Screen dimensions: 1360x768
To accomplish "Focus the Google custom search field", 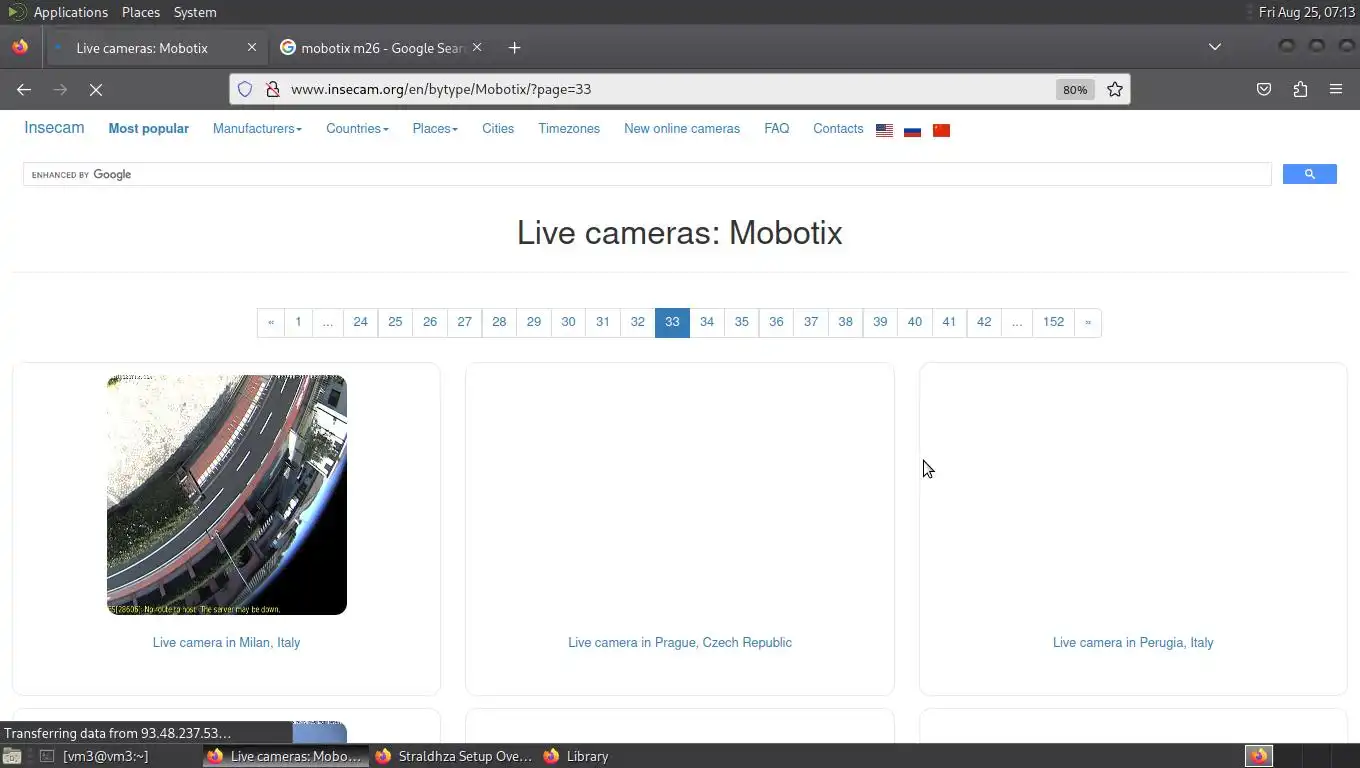I will tap(647, 174).
